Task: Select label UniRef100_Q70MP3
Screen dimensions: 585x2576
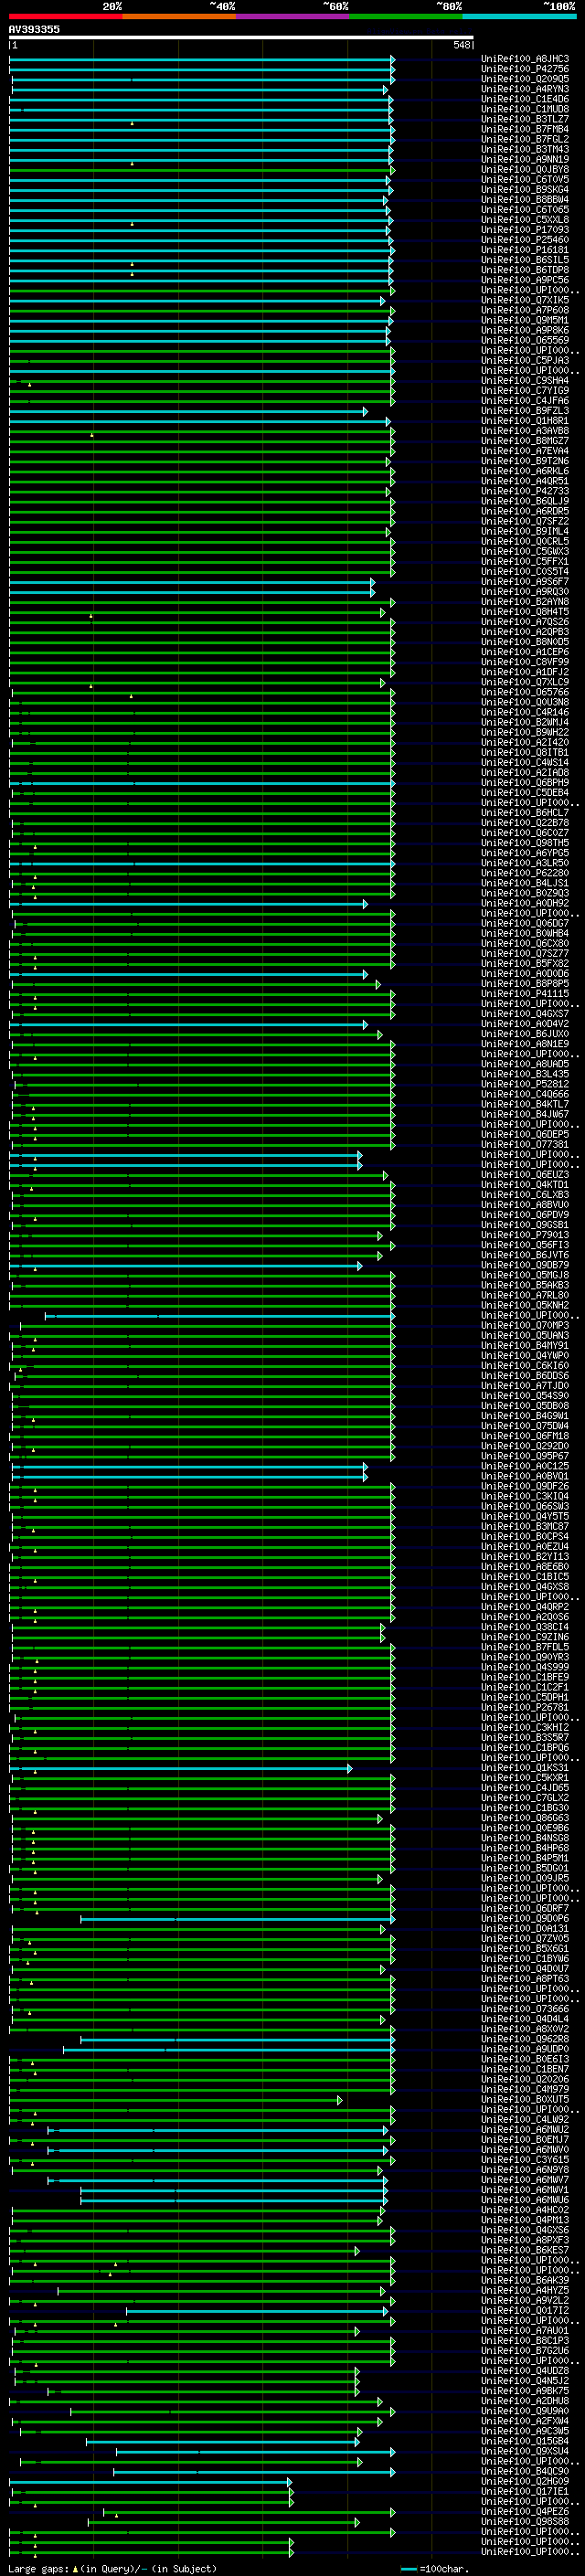Action: click(x=525, y=1326)
